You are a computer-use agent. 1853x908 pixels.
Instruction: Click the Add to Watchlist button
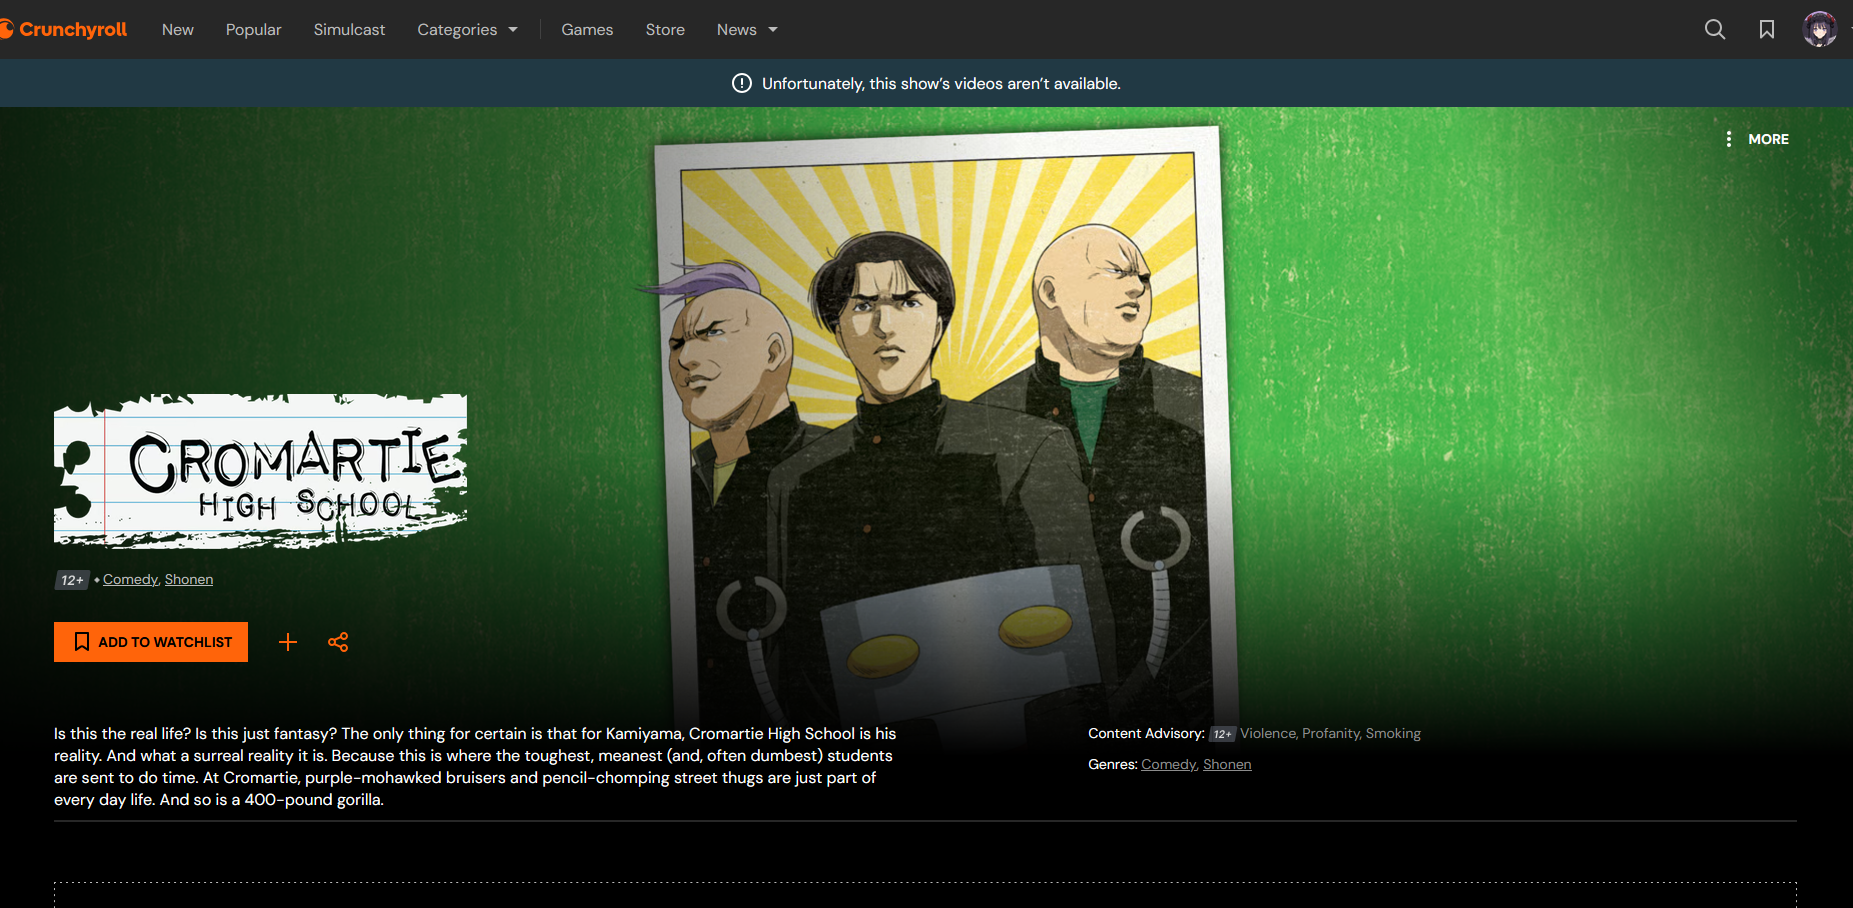[x=151, y=642]
